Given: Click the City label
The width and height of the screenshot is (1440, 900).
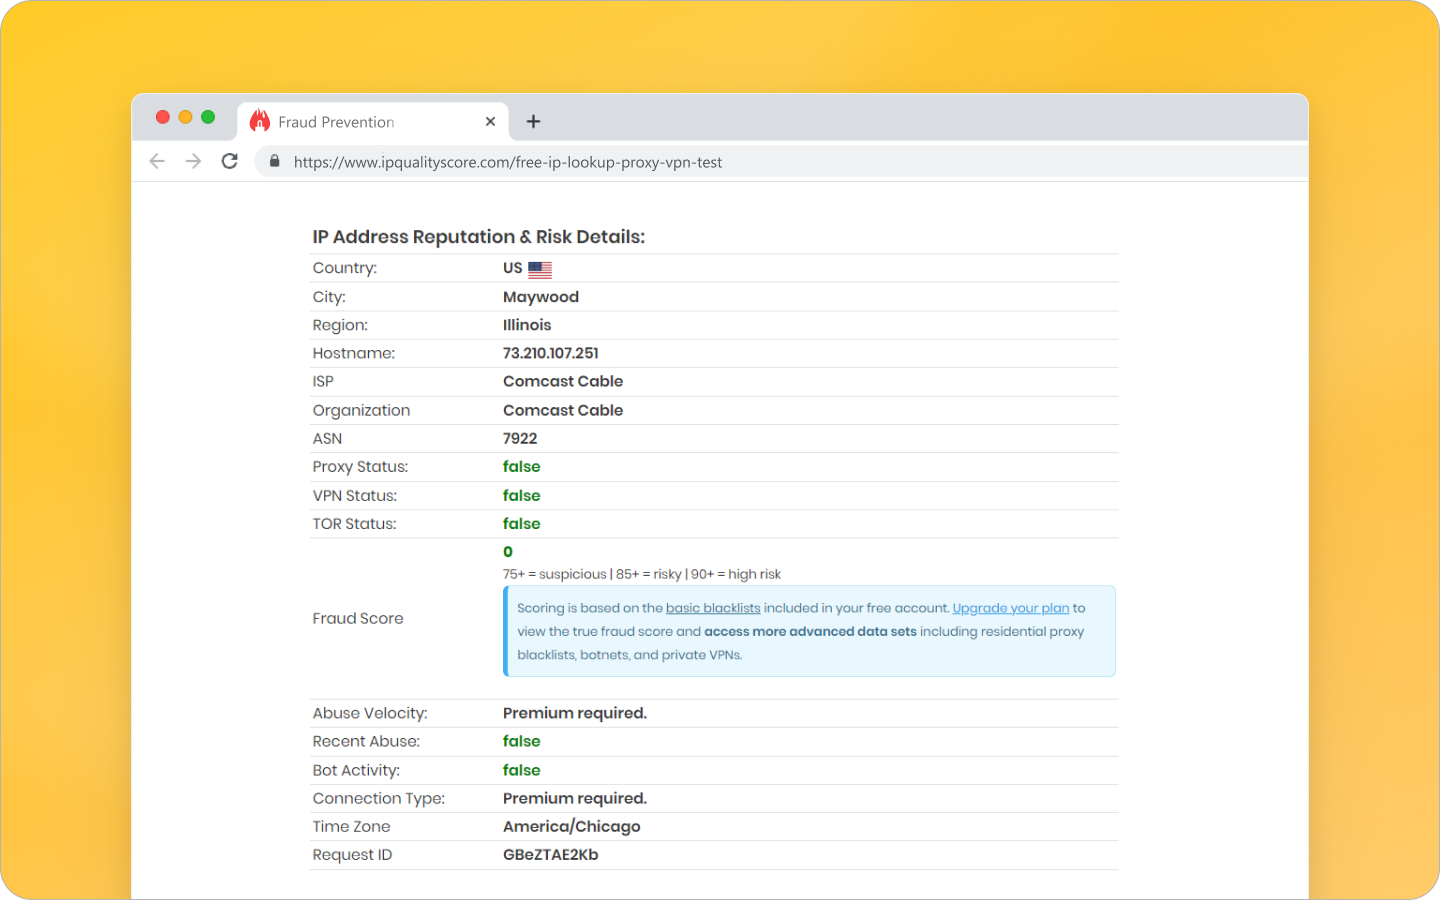Looking at the screenshot, I should coord(329,297).
